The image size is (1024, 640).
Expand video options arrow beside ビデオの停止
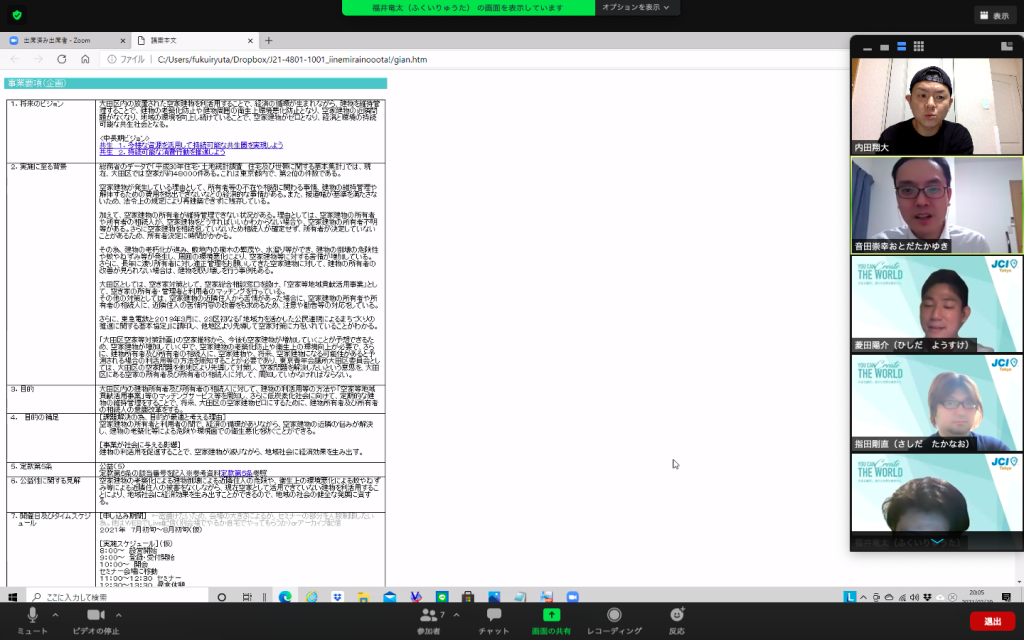[119, 614]
